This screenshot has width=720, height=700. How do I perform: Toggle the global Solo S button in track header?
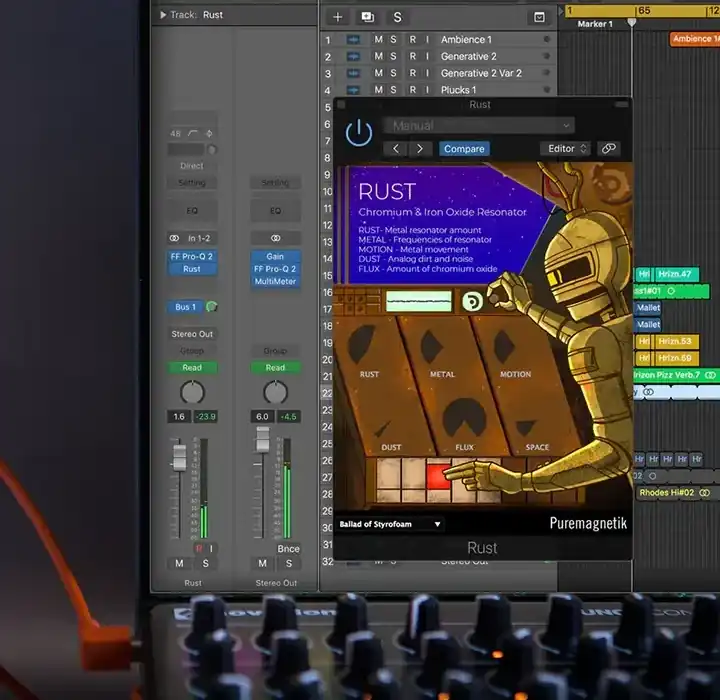tap(398, 17)
